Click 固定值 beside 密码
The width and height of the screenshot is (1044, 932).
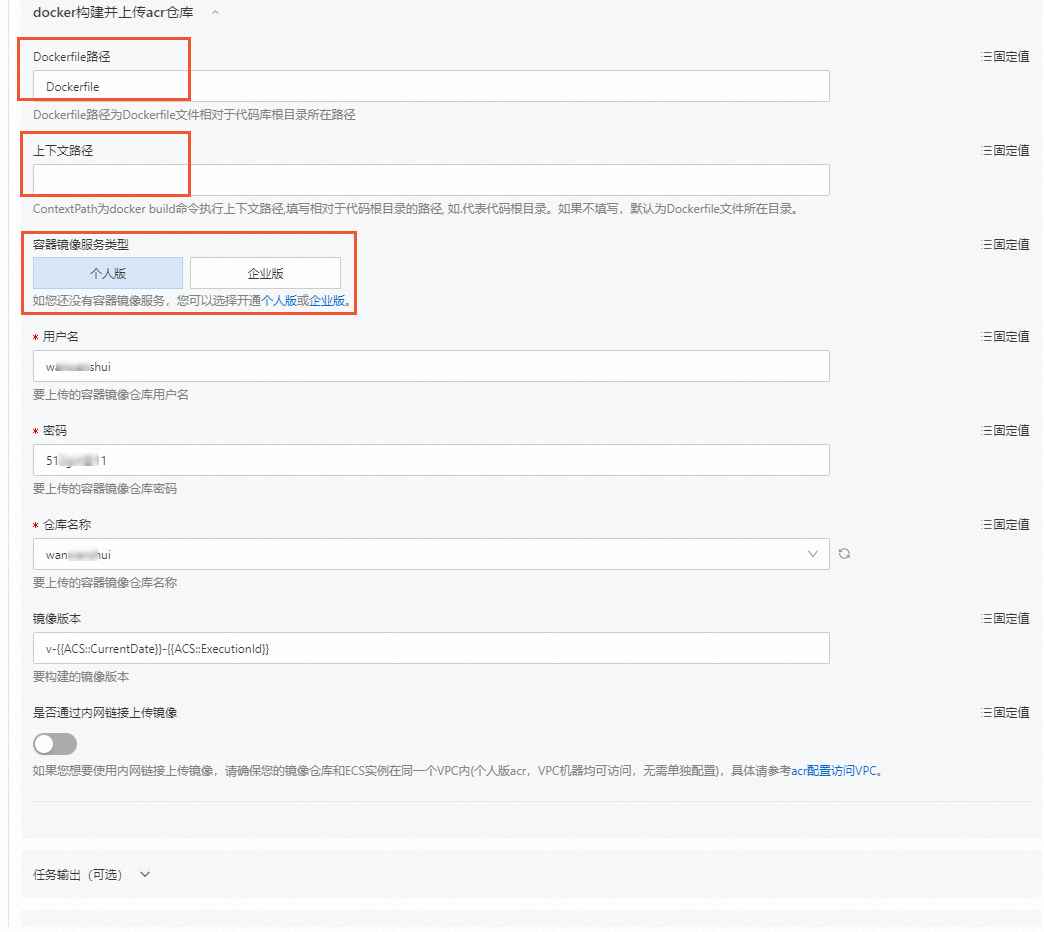tap(1005, 430)
